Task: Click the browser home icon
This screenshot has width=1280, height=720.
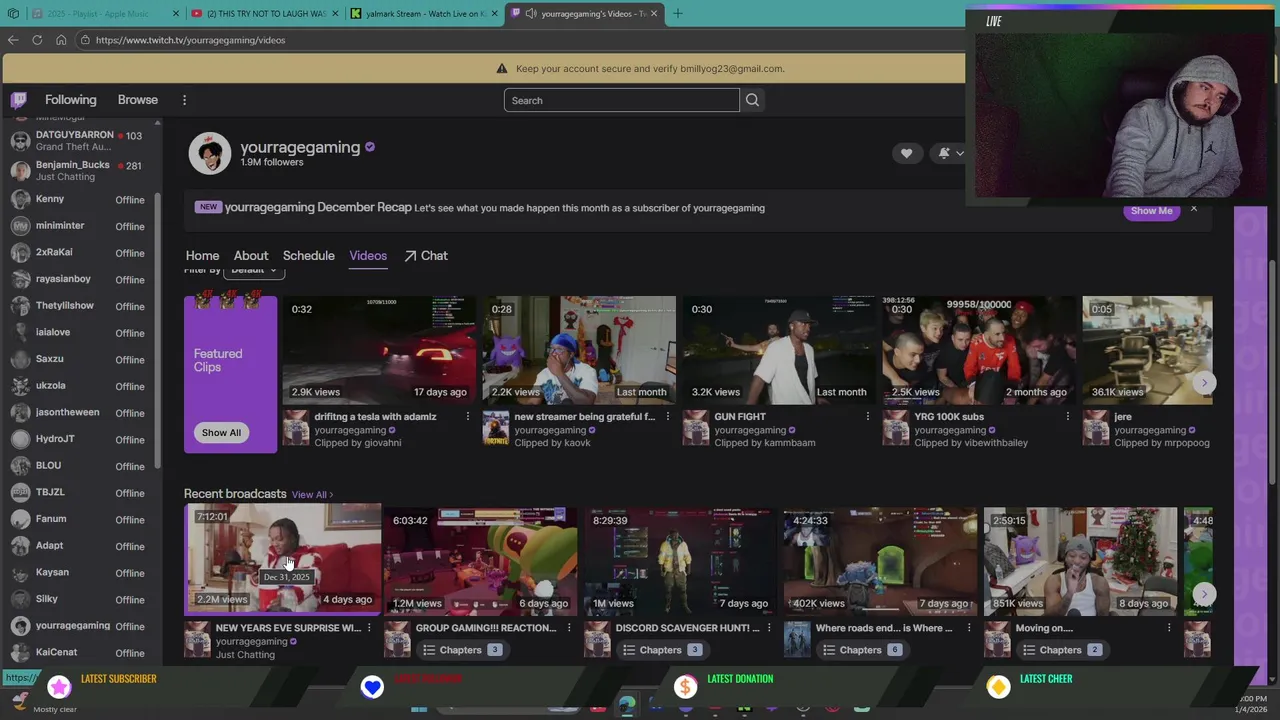Action: (61, 40)
